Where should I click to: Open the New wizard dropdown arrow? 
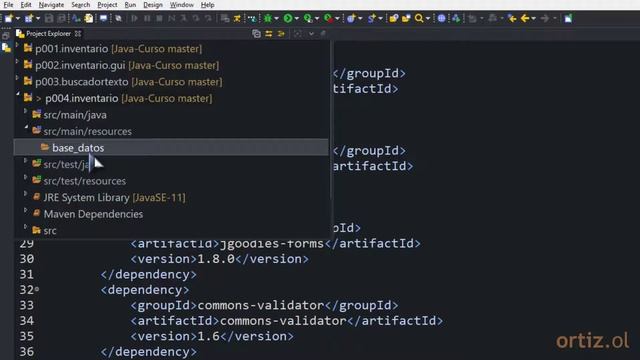pos(18,18)
